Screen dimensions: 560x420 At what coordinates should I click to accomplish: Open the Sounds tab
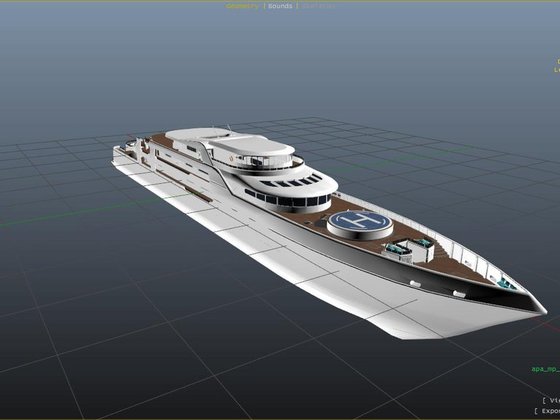[x=280, y=6]
